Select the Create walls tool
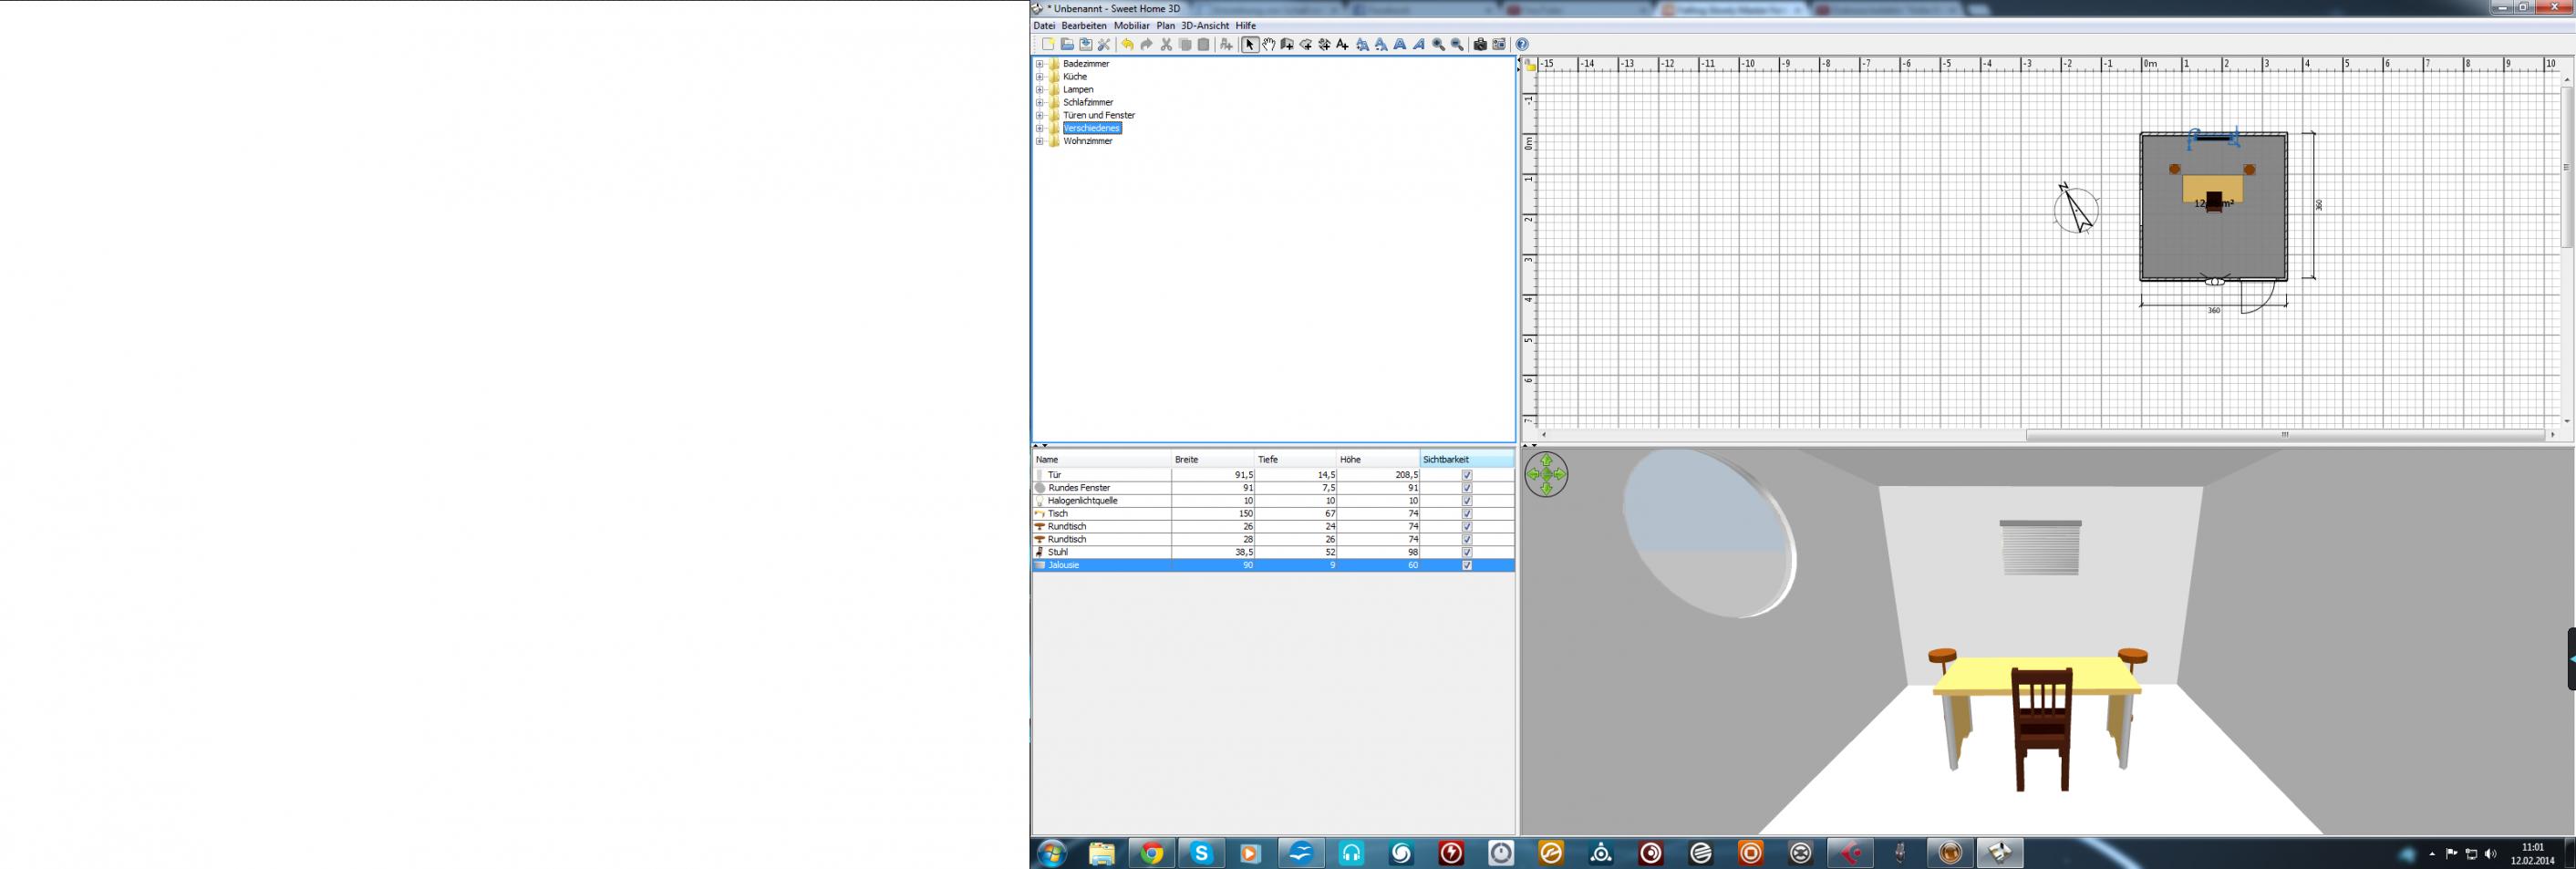Viewport: 2576px width, 869px height. coord(1287,45)
